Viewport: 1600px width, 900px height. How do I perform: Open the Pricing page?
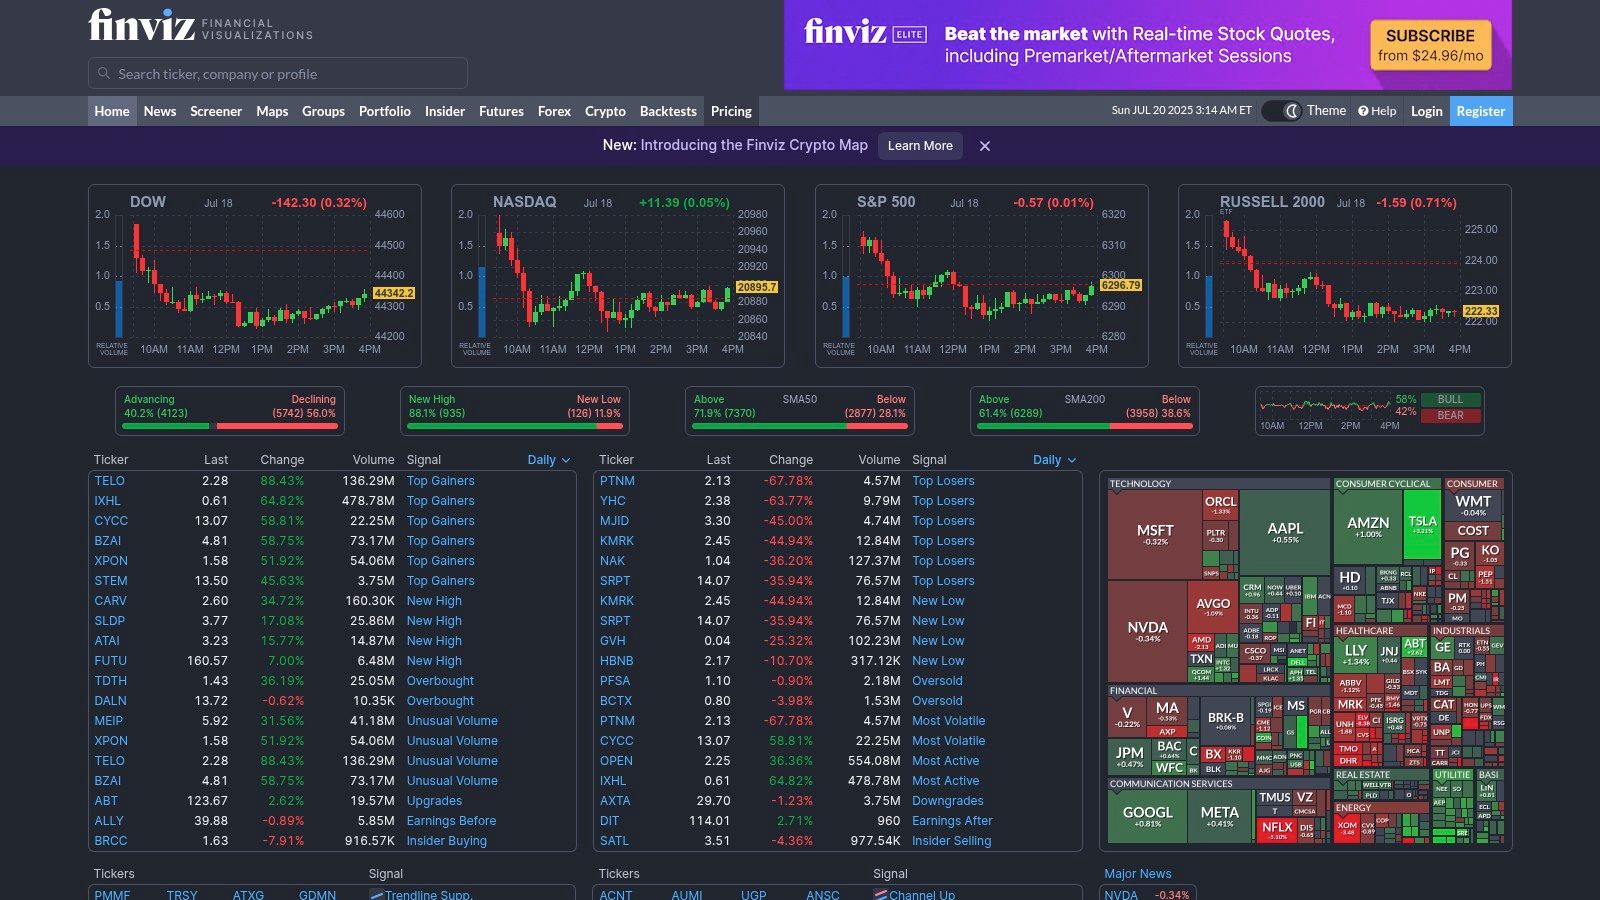731,111
